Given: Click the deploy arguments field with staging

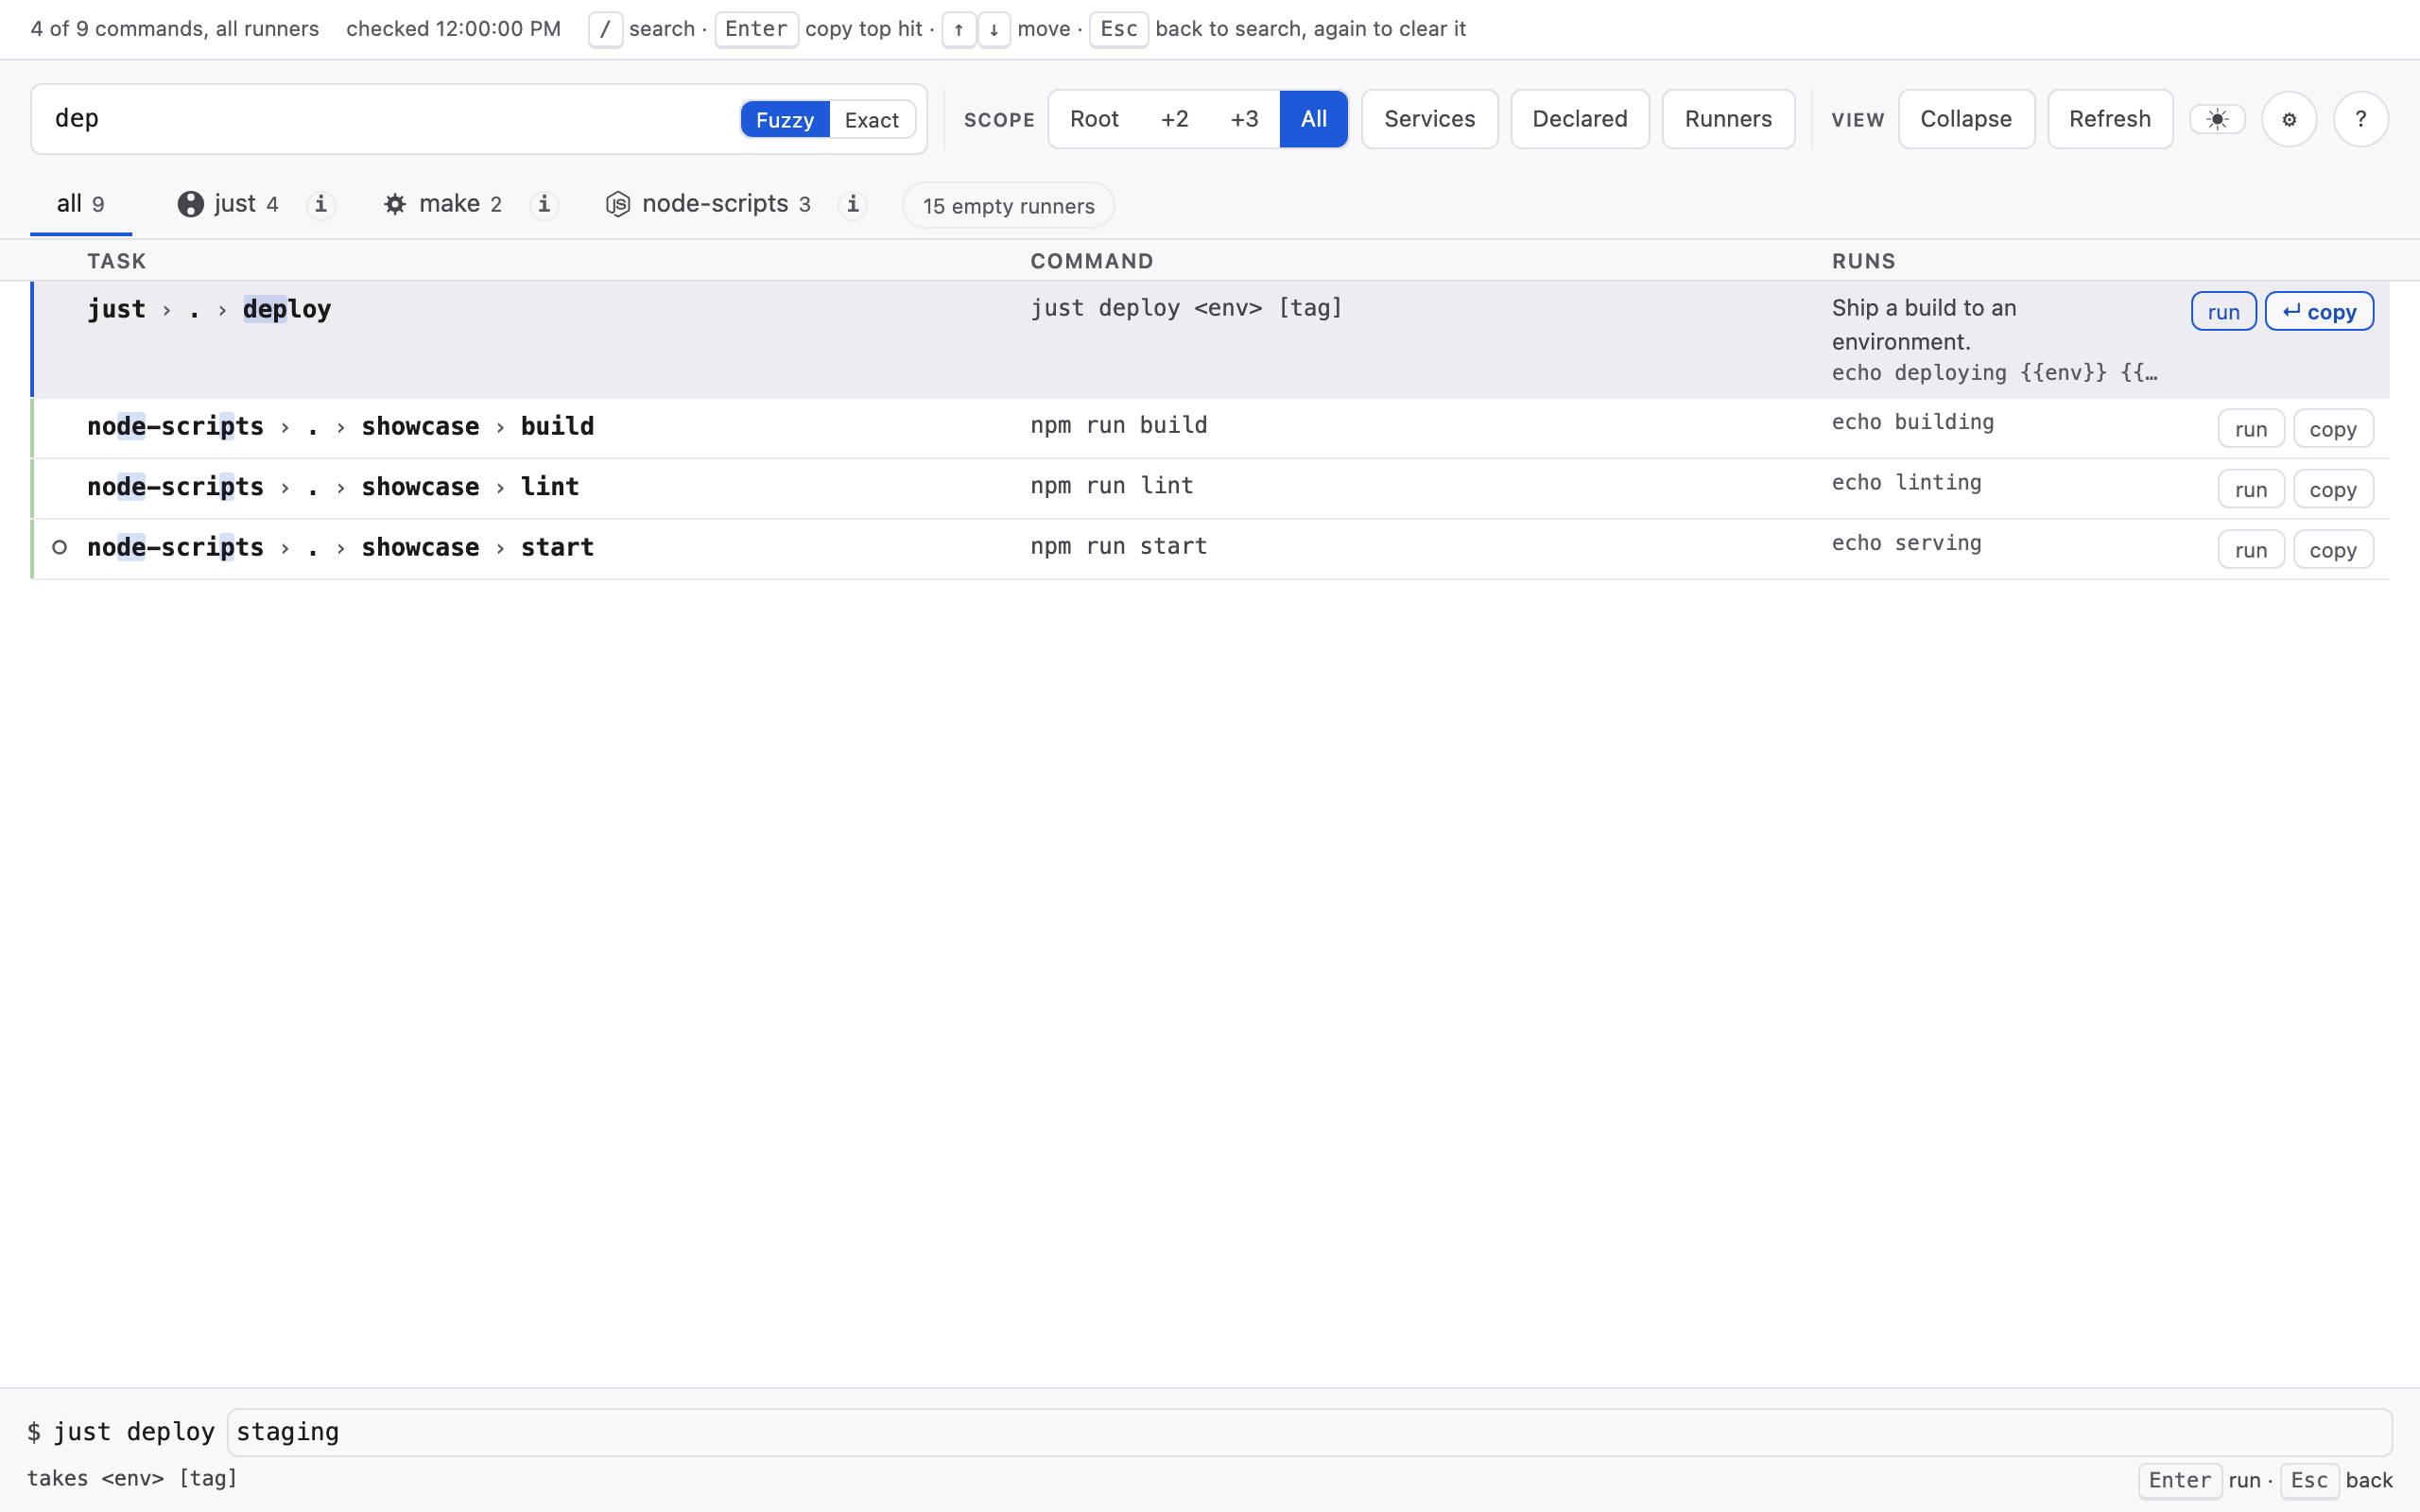Looking at the screenshot, I should 1309,1432.
